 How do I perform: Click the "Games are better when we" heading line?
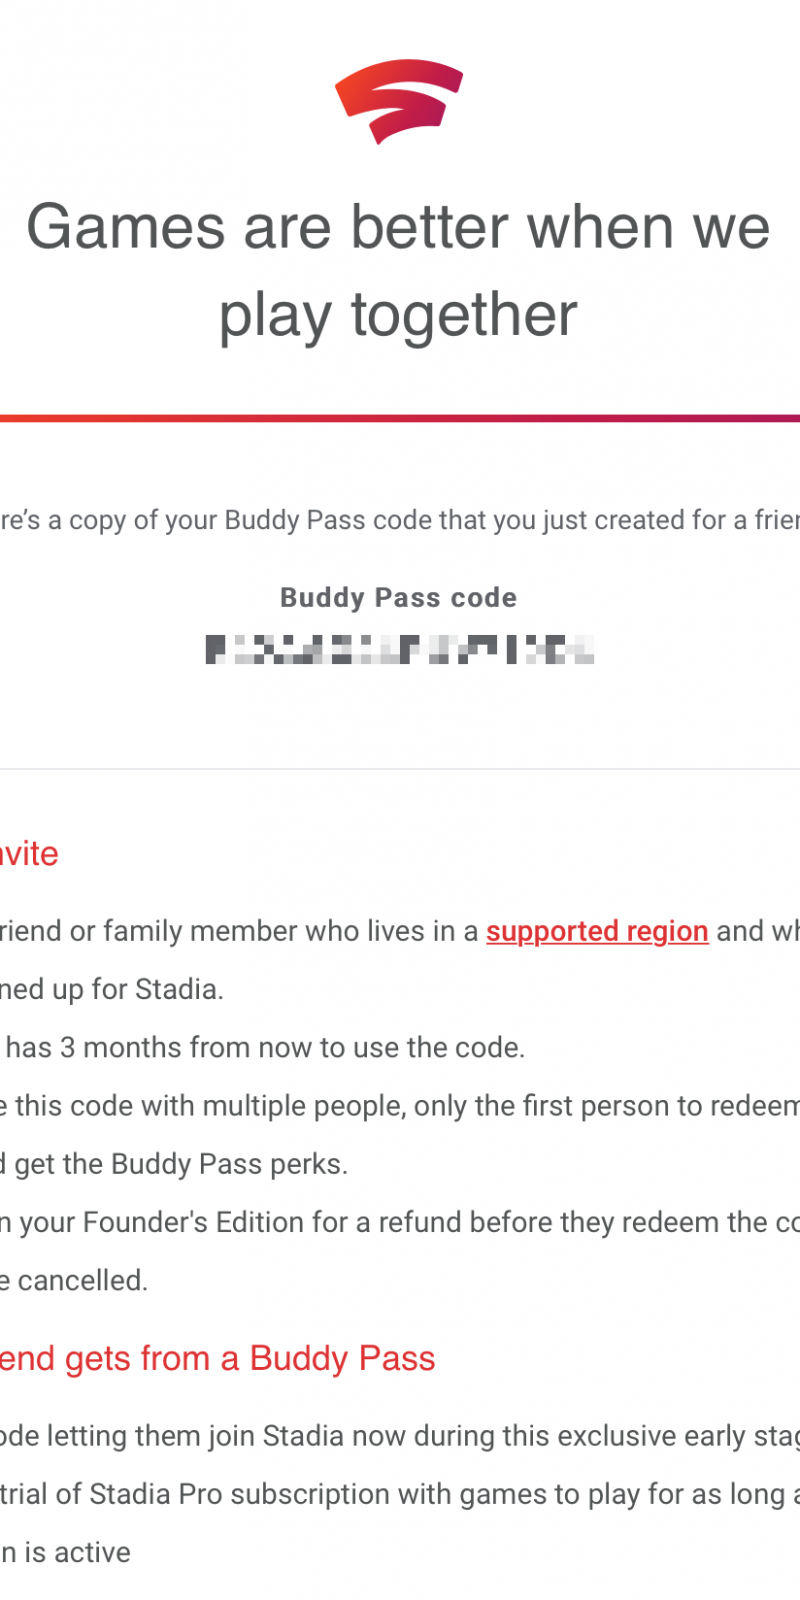tap(398, 227)
